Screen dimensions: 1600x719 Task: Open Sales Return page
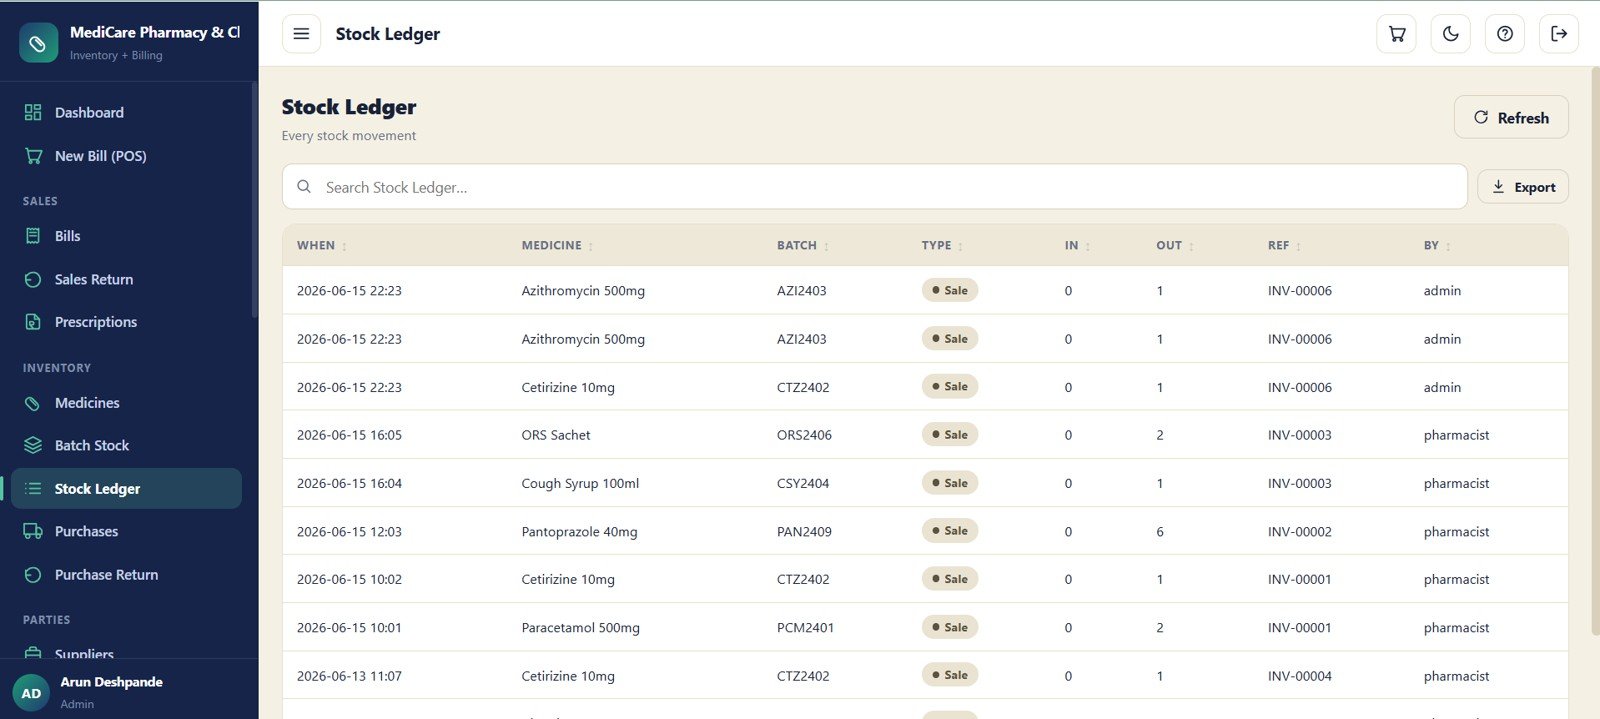[x=126, y=280]
